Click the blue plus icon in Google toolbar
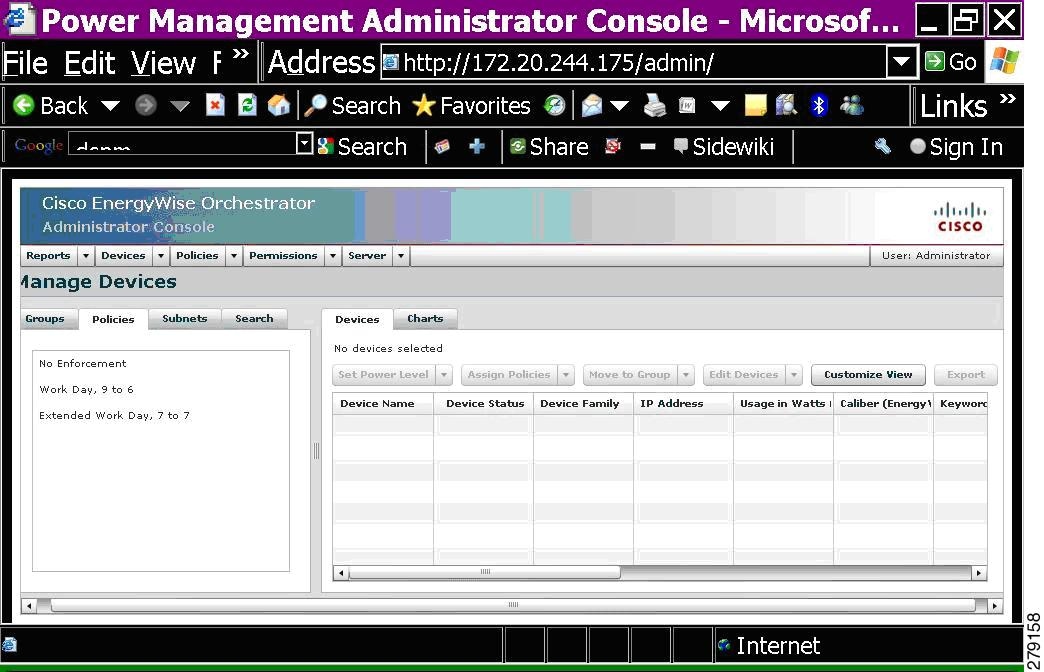 tap(477, 147)
